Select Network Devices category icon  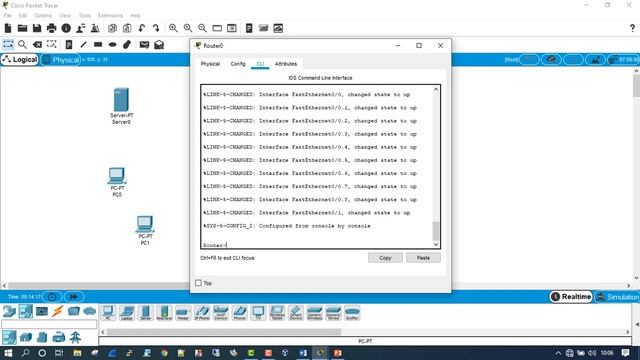9,311
